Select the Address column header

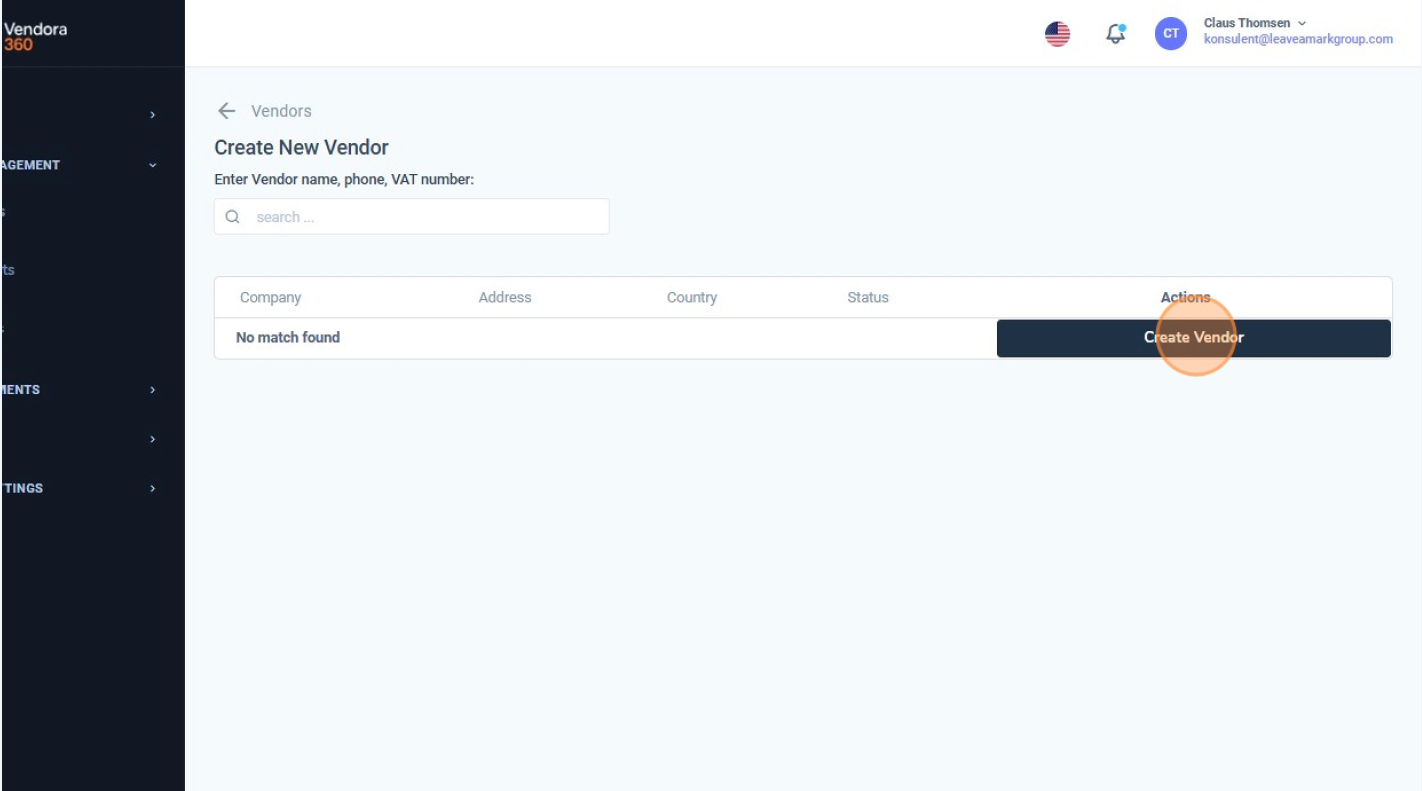click(505, 297)
